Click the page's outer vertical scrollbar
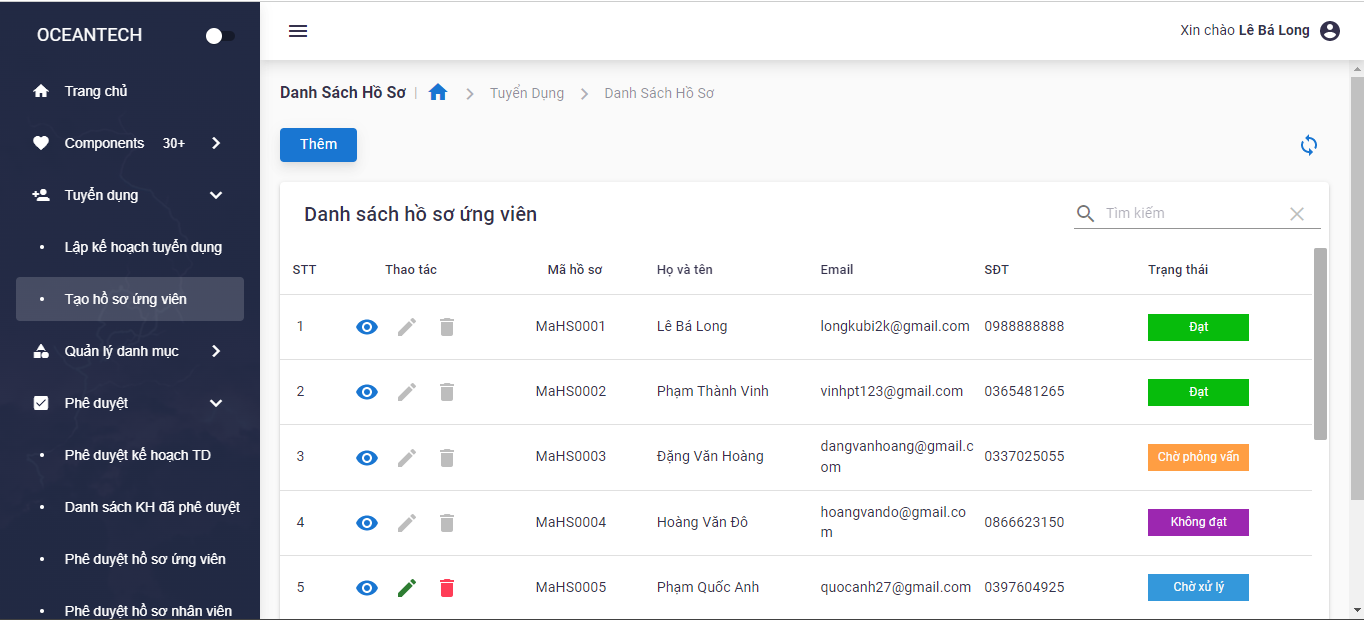Viewport: 1364px width, 620px height. click(1356, 288)
